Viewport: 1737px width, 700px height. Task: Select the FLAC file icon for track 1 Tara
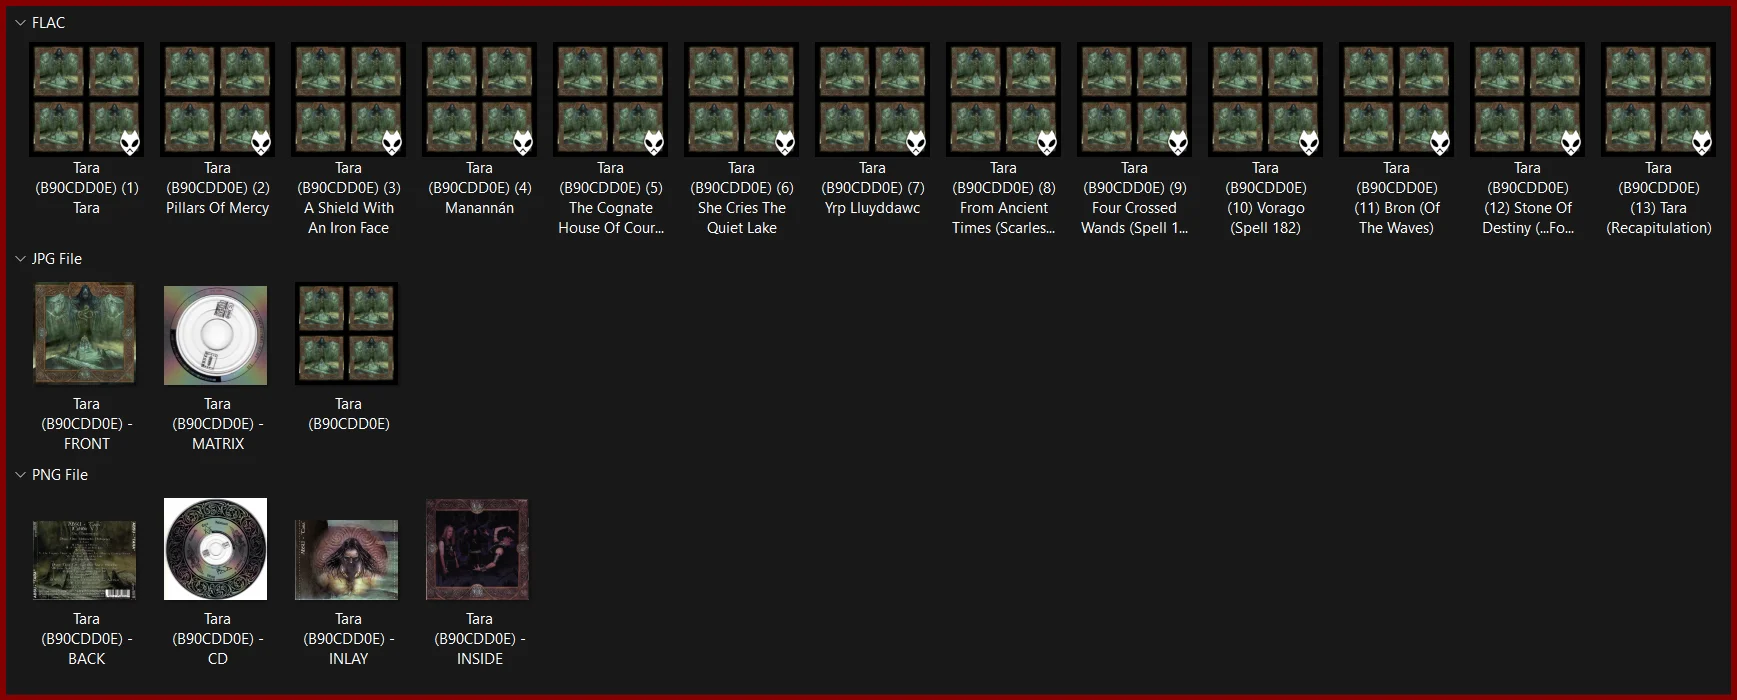[87, 100]
